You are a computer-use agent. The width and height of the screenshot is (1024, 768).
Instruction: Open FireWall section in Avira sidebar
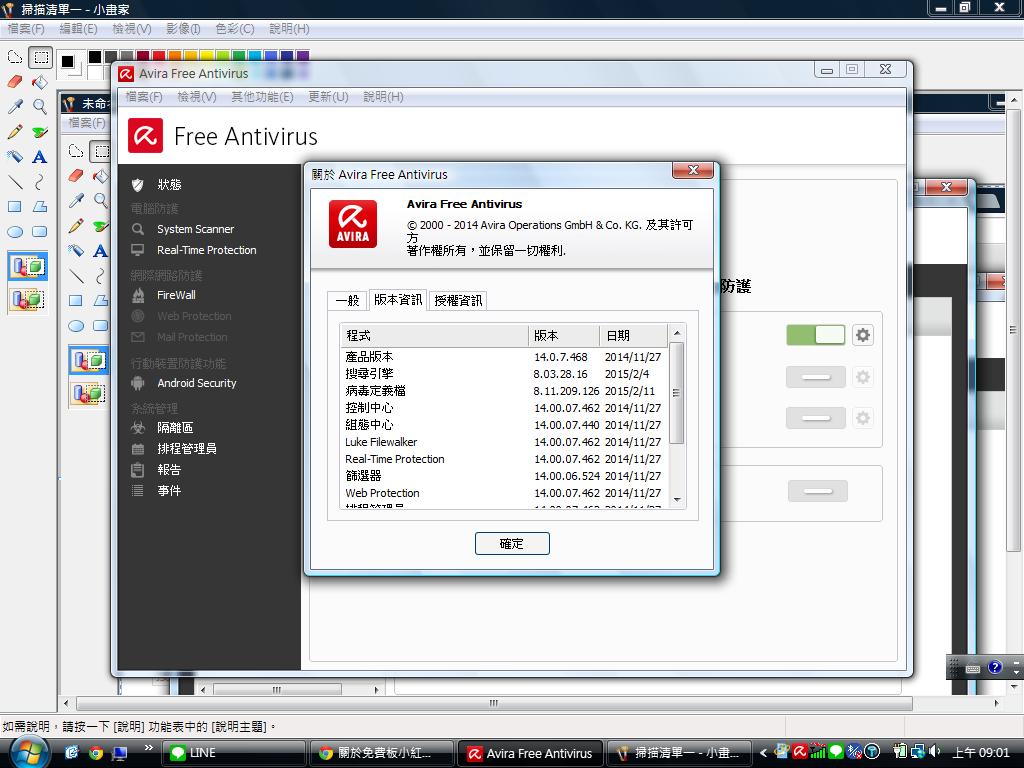176,295
